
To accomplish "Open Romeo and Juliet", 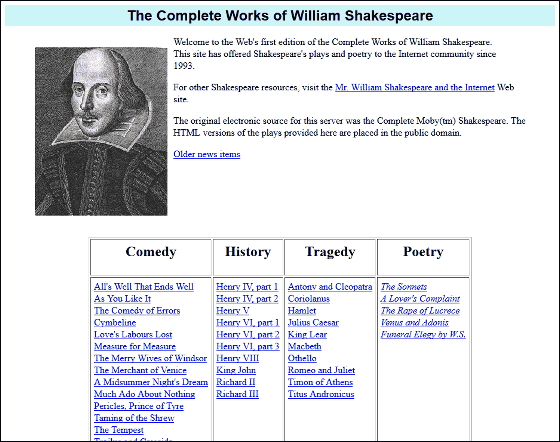I will tap(321, 370).
